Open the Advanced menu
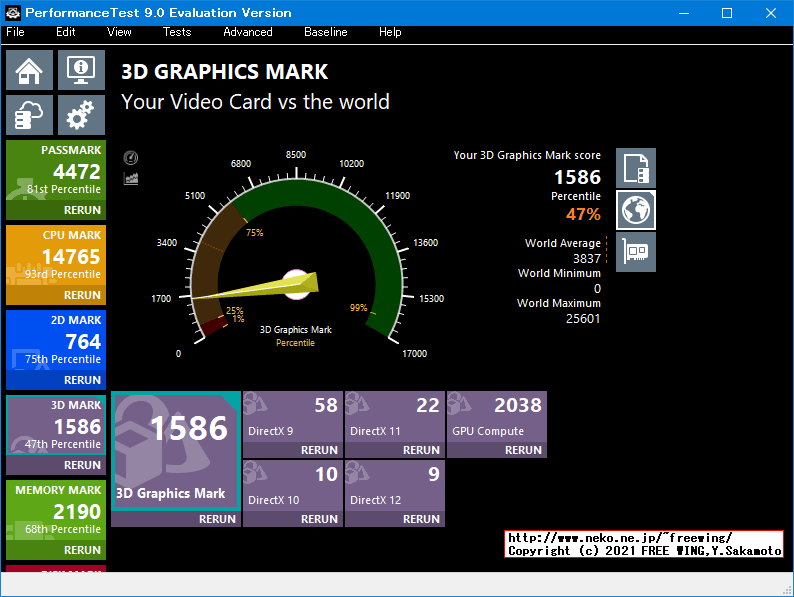Viewport: 794px width, 597px height. [x=247, y=32]
